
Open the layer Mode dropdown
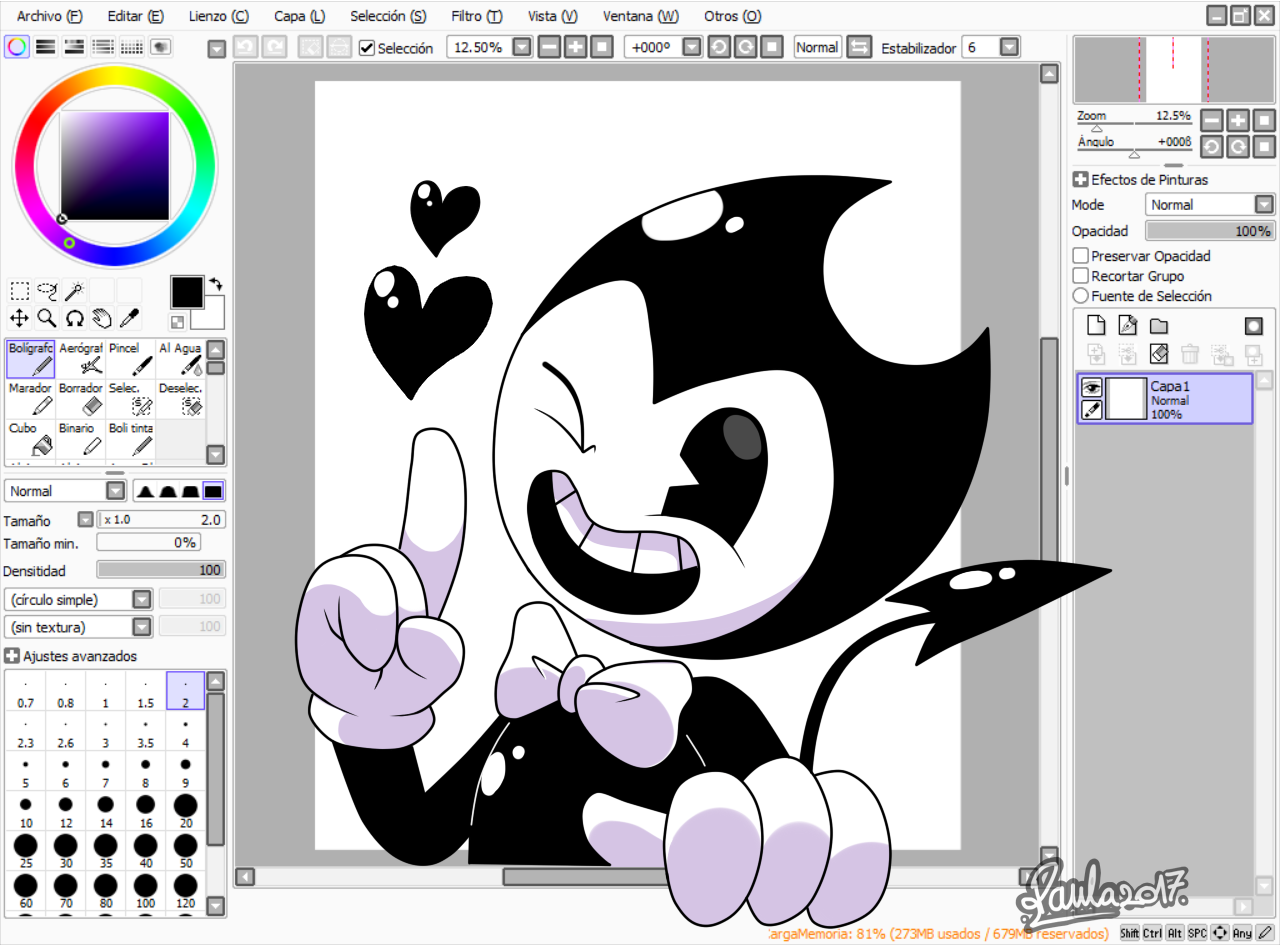pyautogui.click(x=1264, y=204)
